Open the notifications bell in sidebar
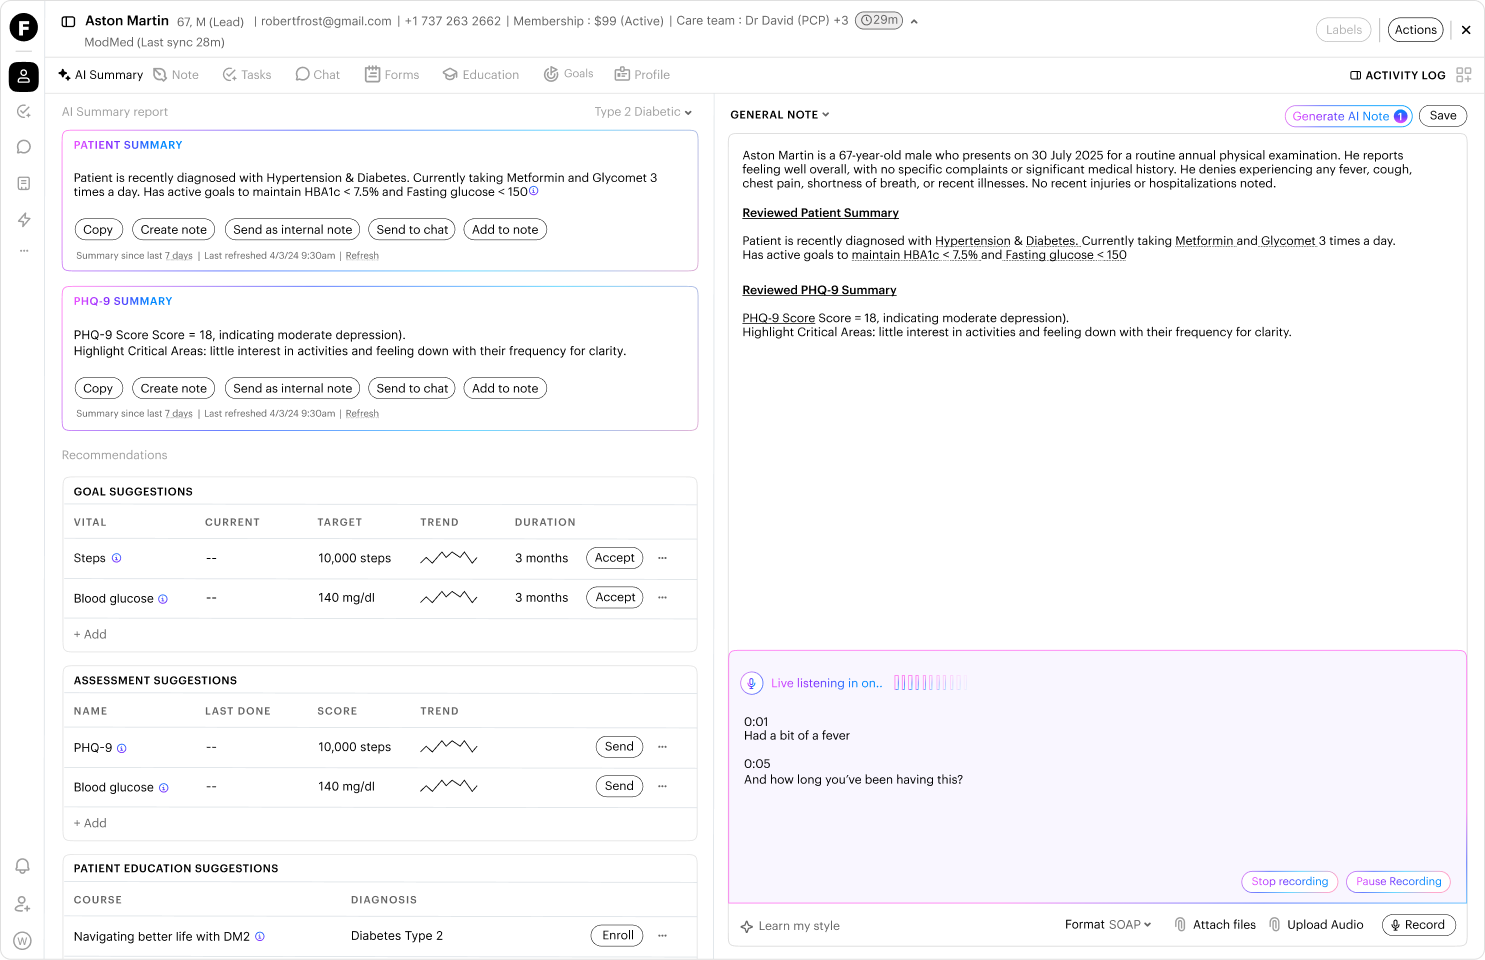 [23, 866]
